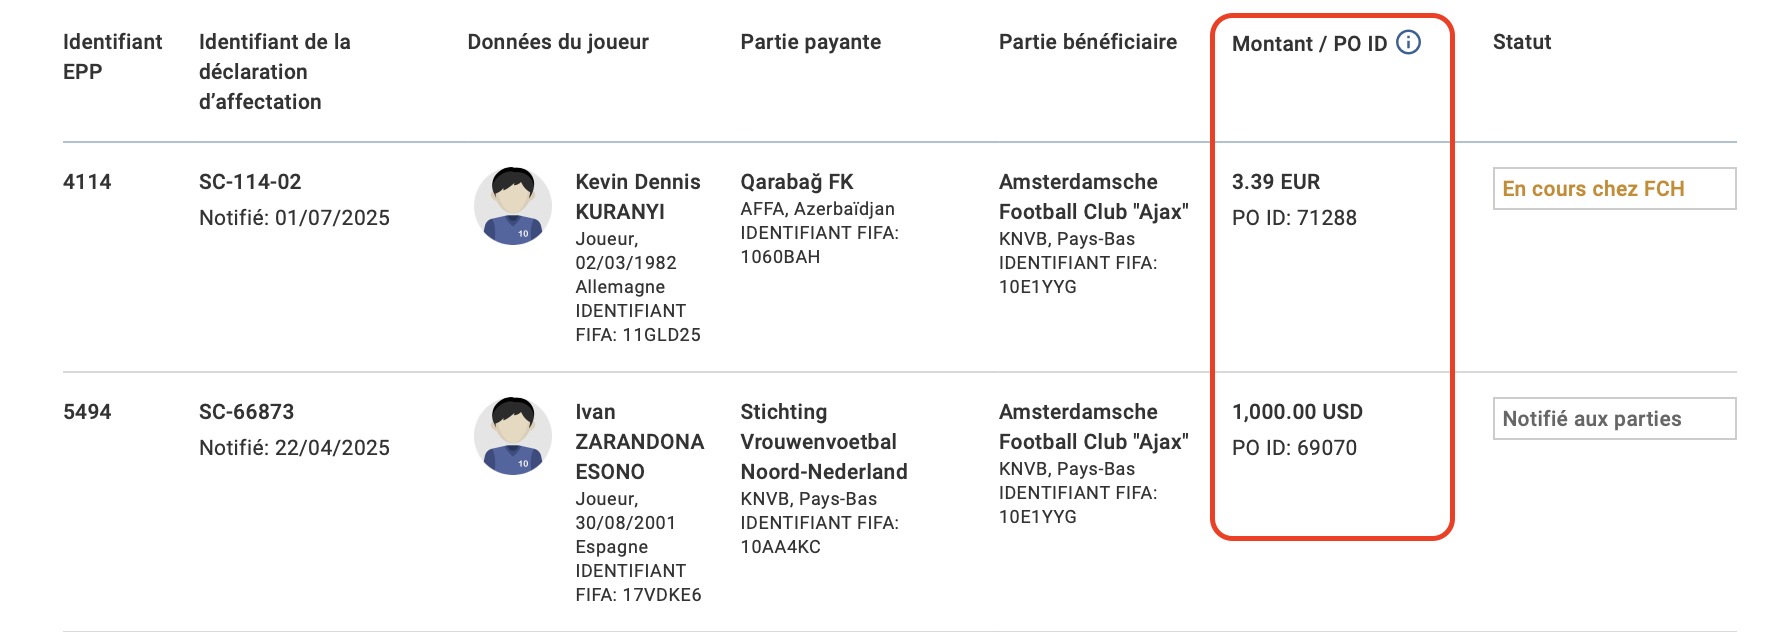Click the Données du joueur column header
Screen dimensions: 1782x632
[558, 42]
